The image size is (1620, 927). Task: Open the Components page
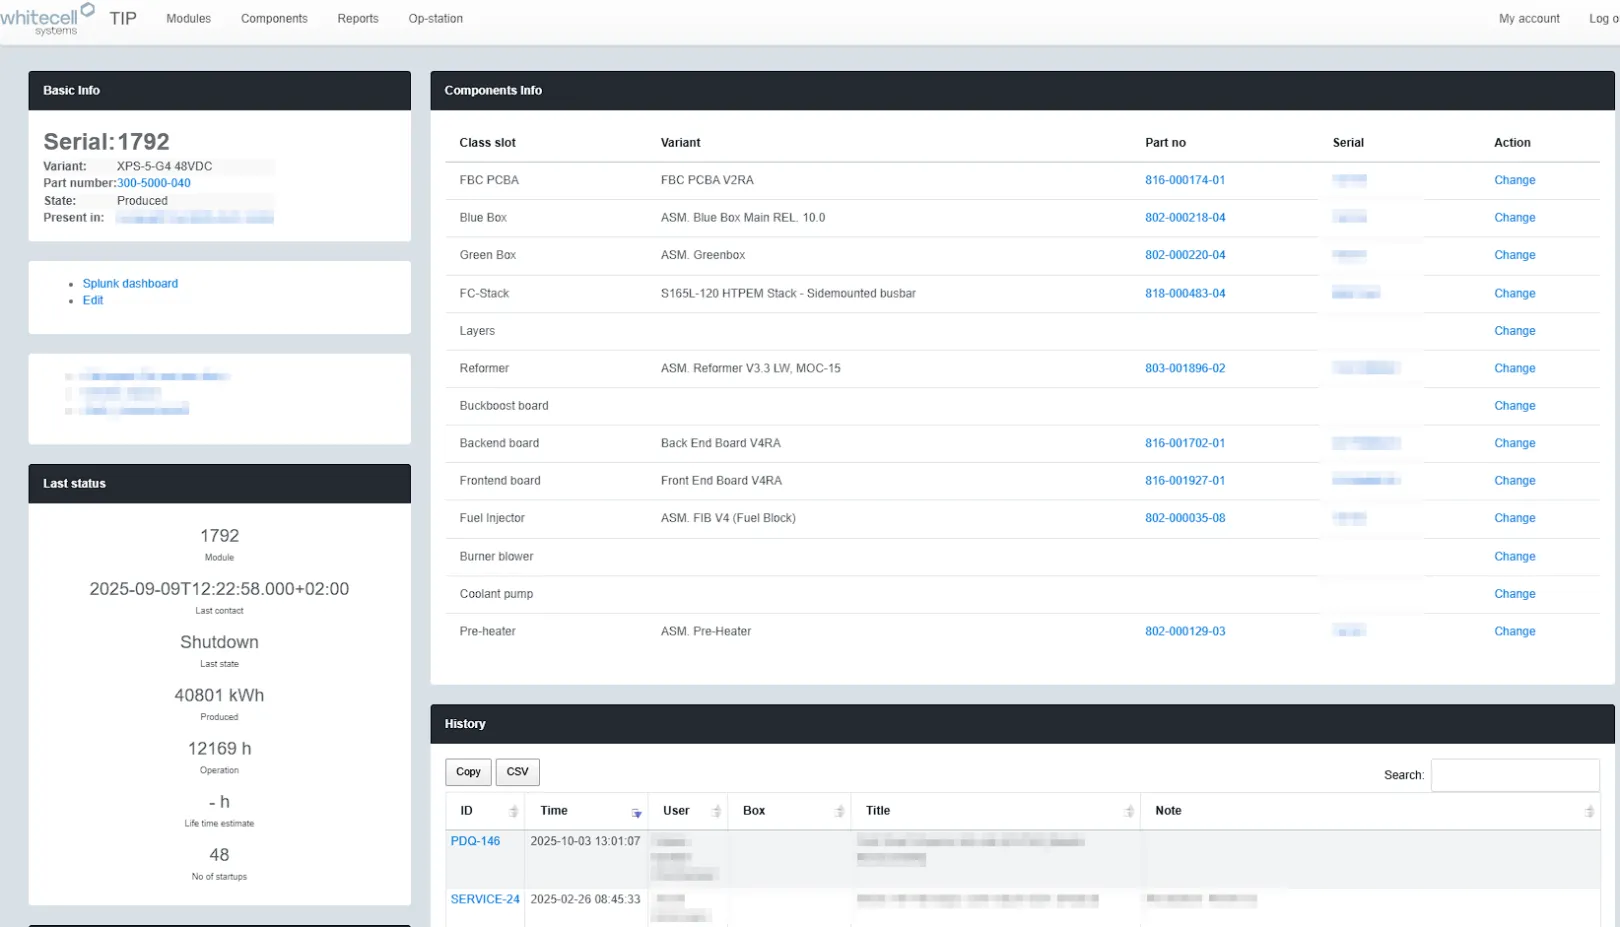click(273, 18)
